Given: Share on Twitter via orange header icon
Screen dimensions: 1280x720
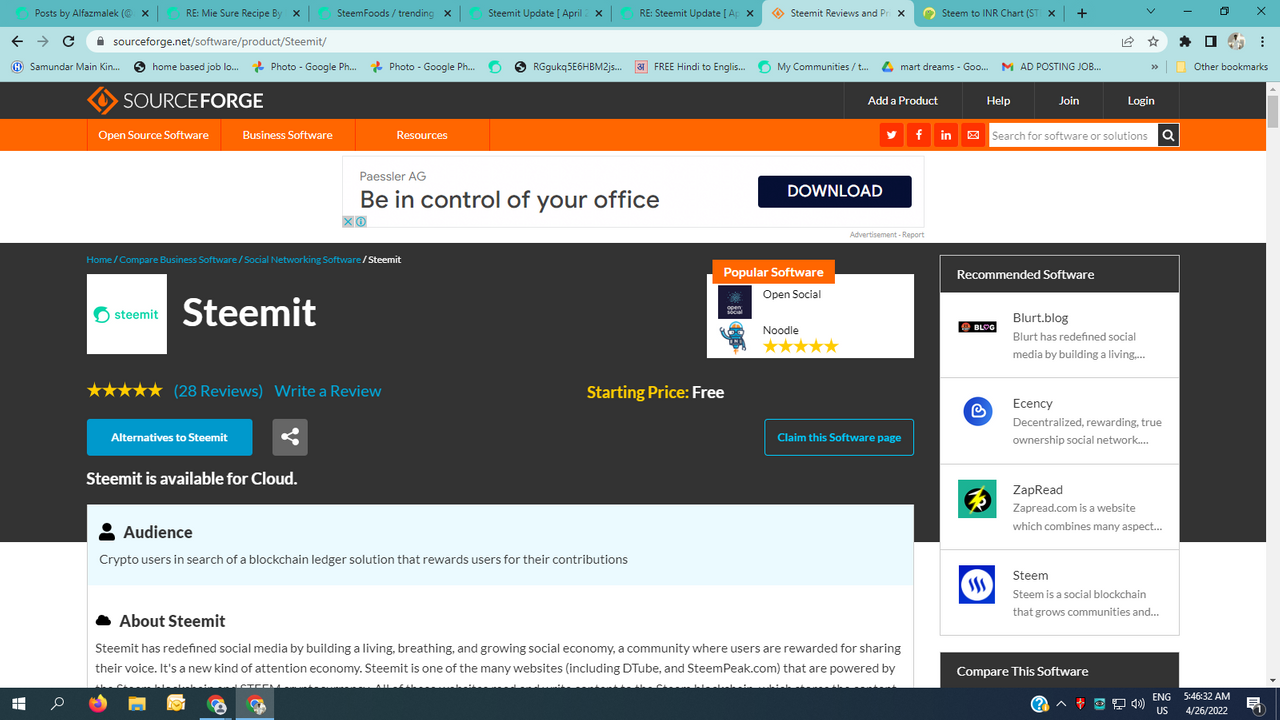Looking at the screenshot, I should click(x=891, y=135).
